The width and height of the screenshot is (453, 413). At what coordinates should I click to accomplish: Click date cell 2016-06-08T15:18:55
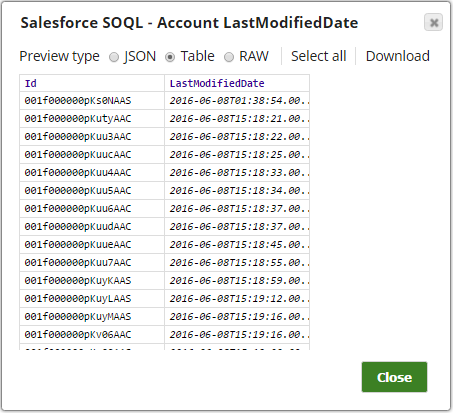(x=237, y=263)
